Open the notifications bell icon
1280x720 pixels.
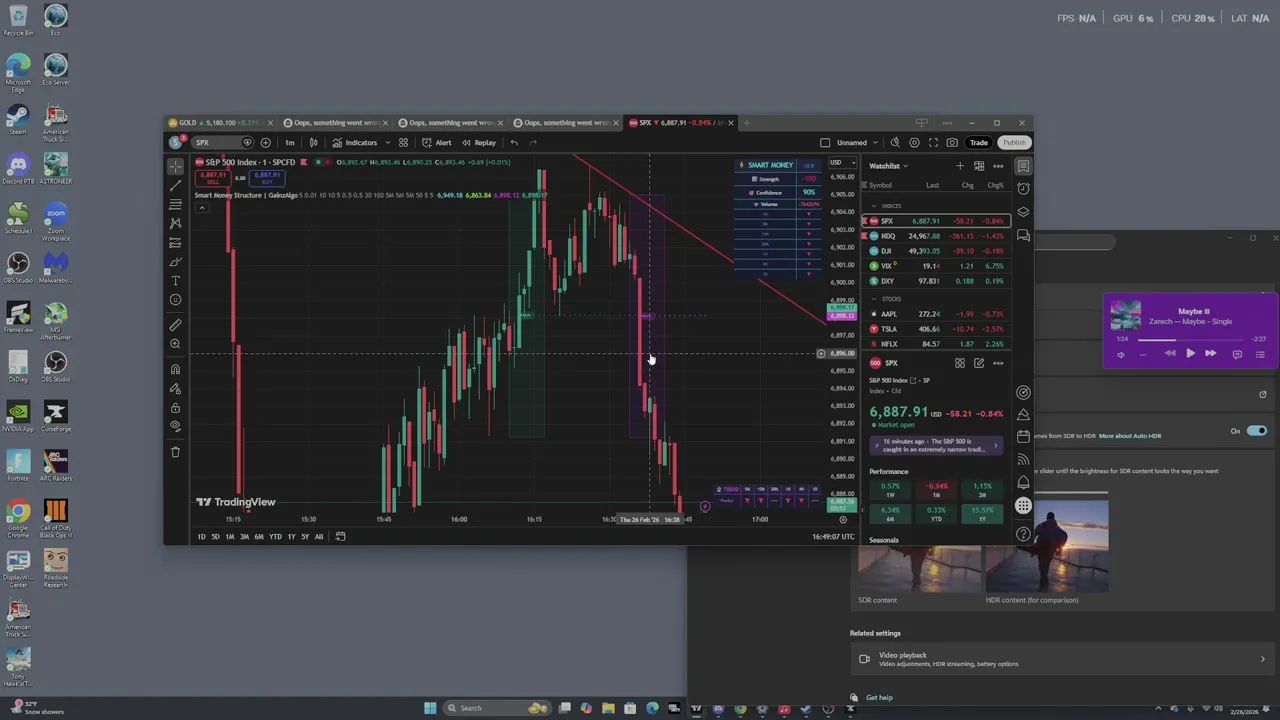[1023, 482]
